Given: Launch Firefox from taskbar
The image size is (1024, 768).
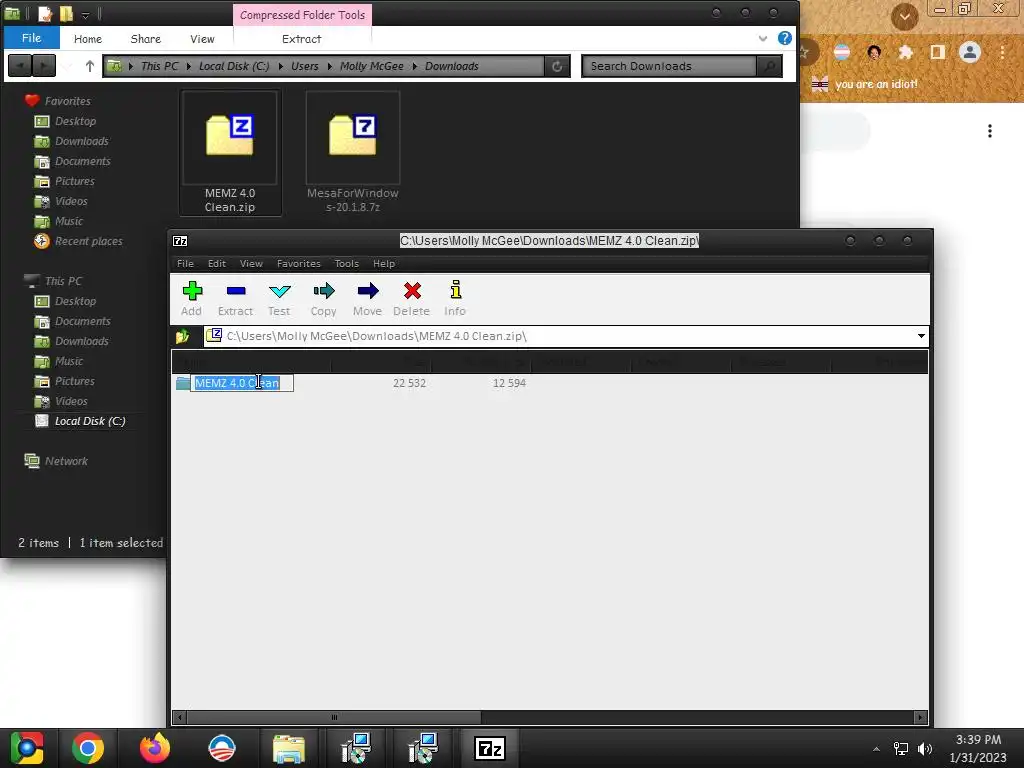Looking at the screenshot, I should click(155, 748).
